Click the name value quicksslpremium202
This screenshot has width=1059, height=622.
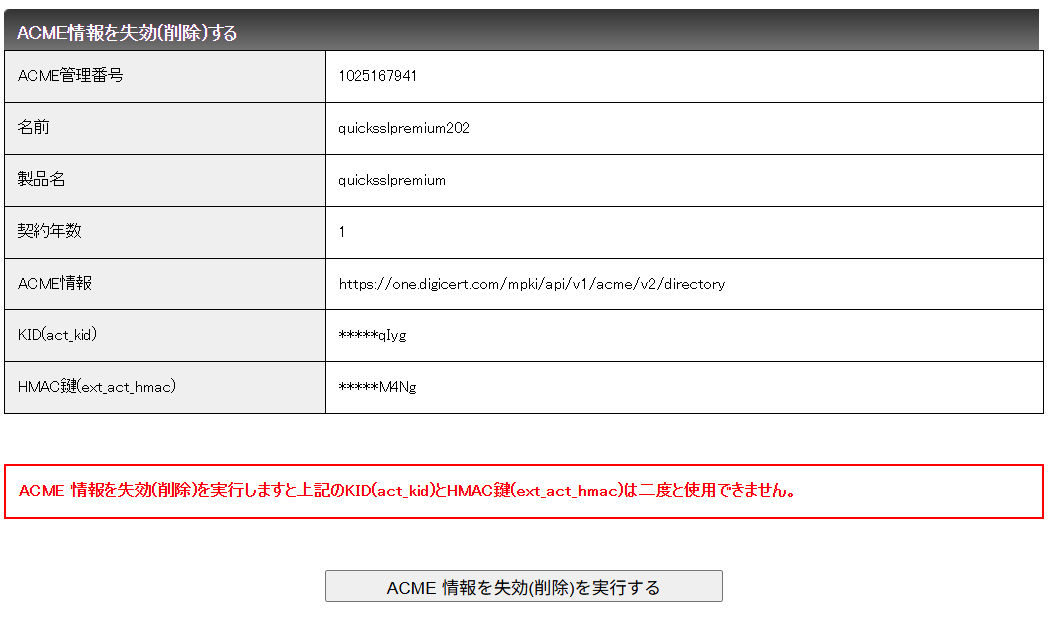[404, 128]
